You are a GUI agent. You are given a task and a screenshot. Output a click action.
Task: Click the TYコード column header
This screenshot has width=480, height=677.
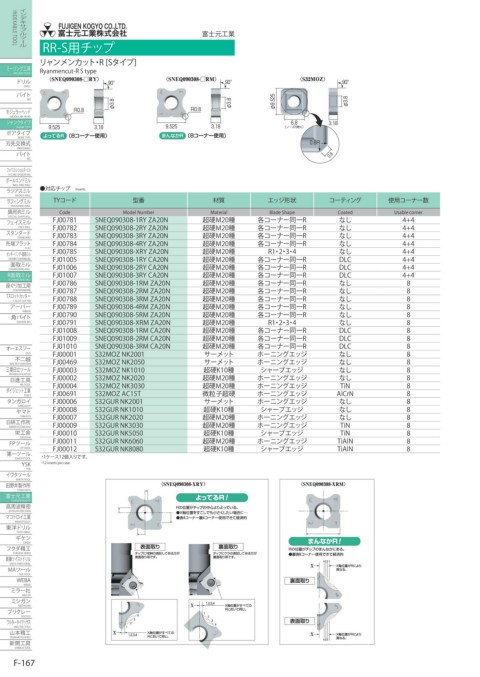65,200
